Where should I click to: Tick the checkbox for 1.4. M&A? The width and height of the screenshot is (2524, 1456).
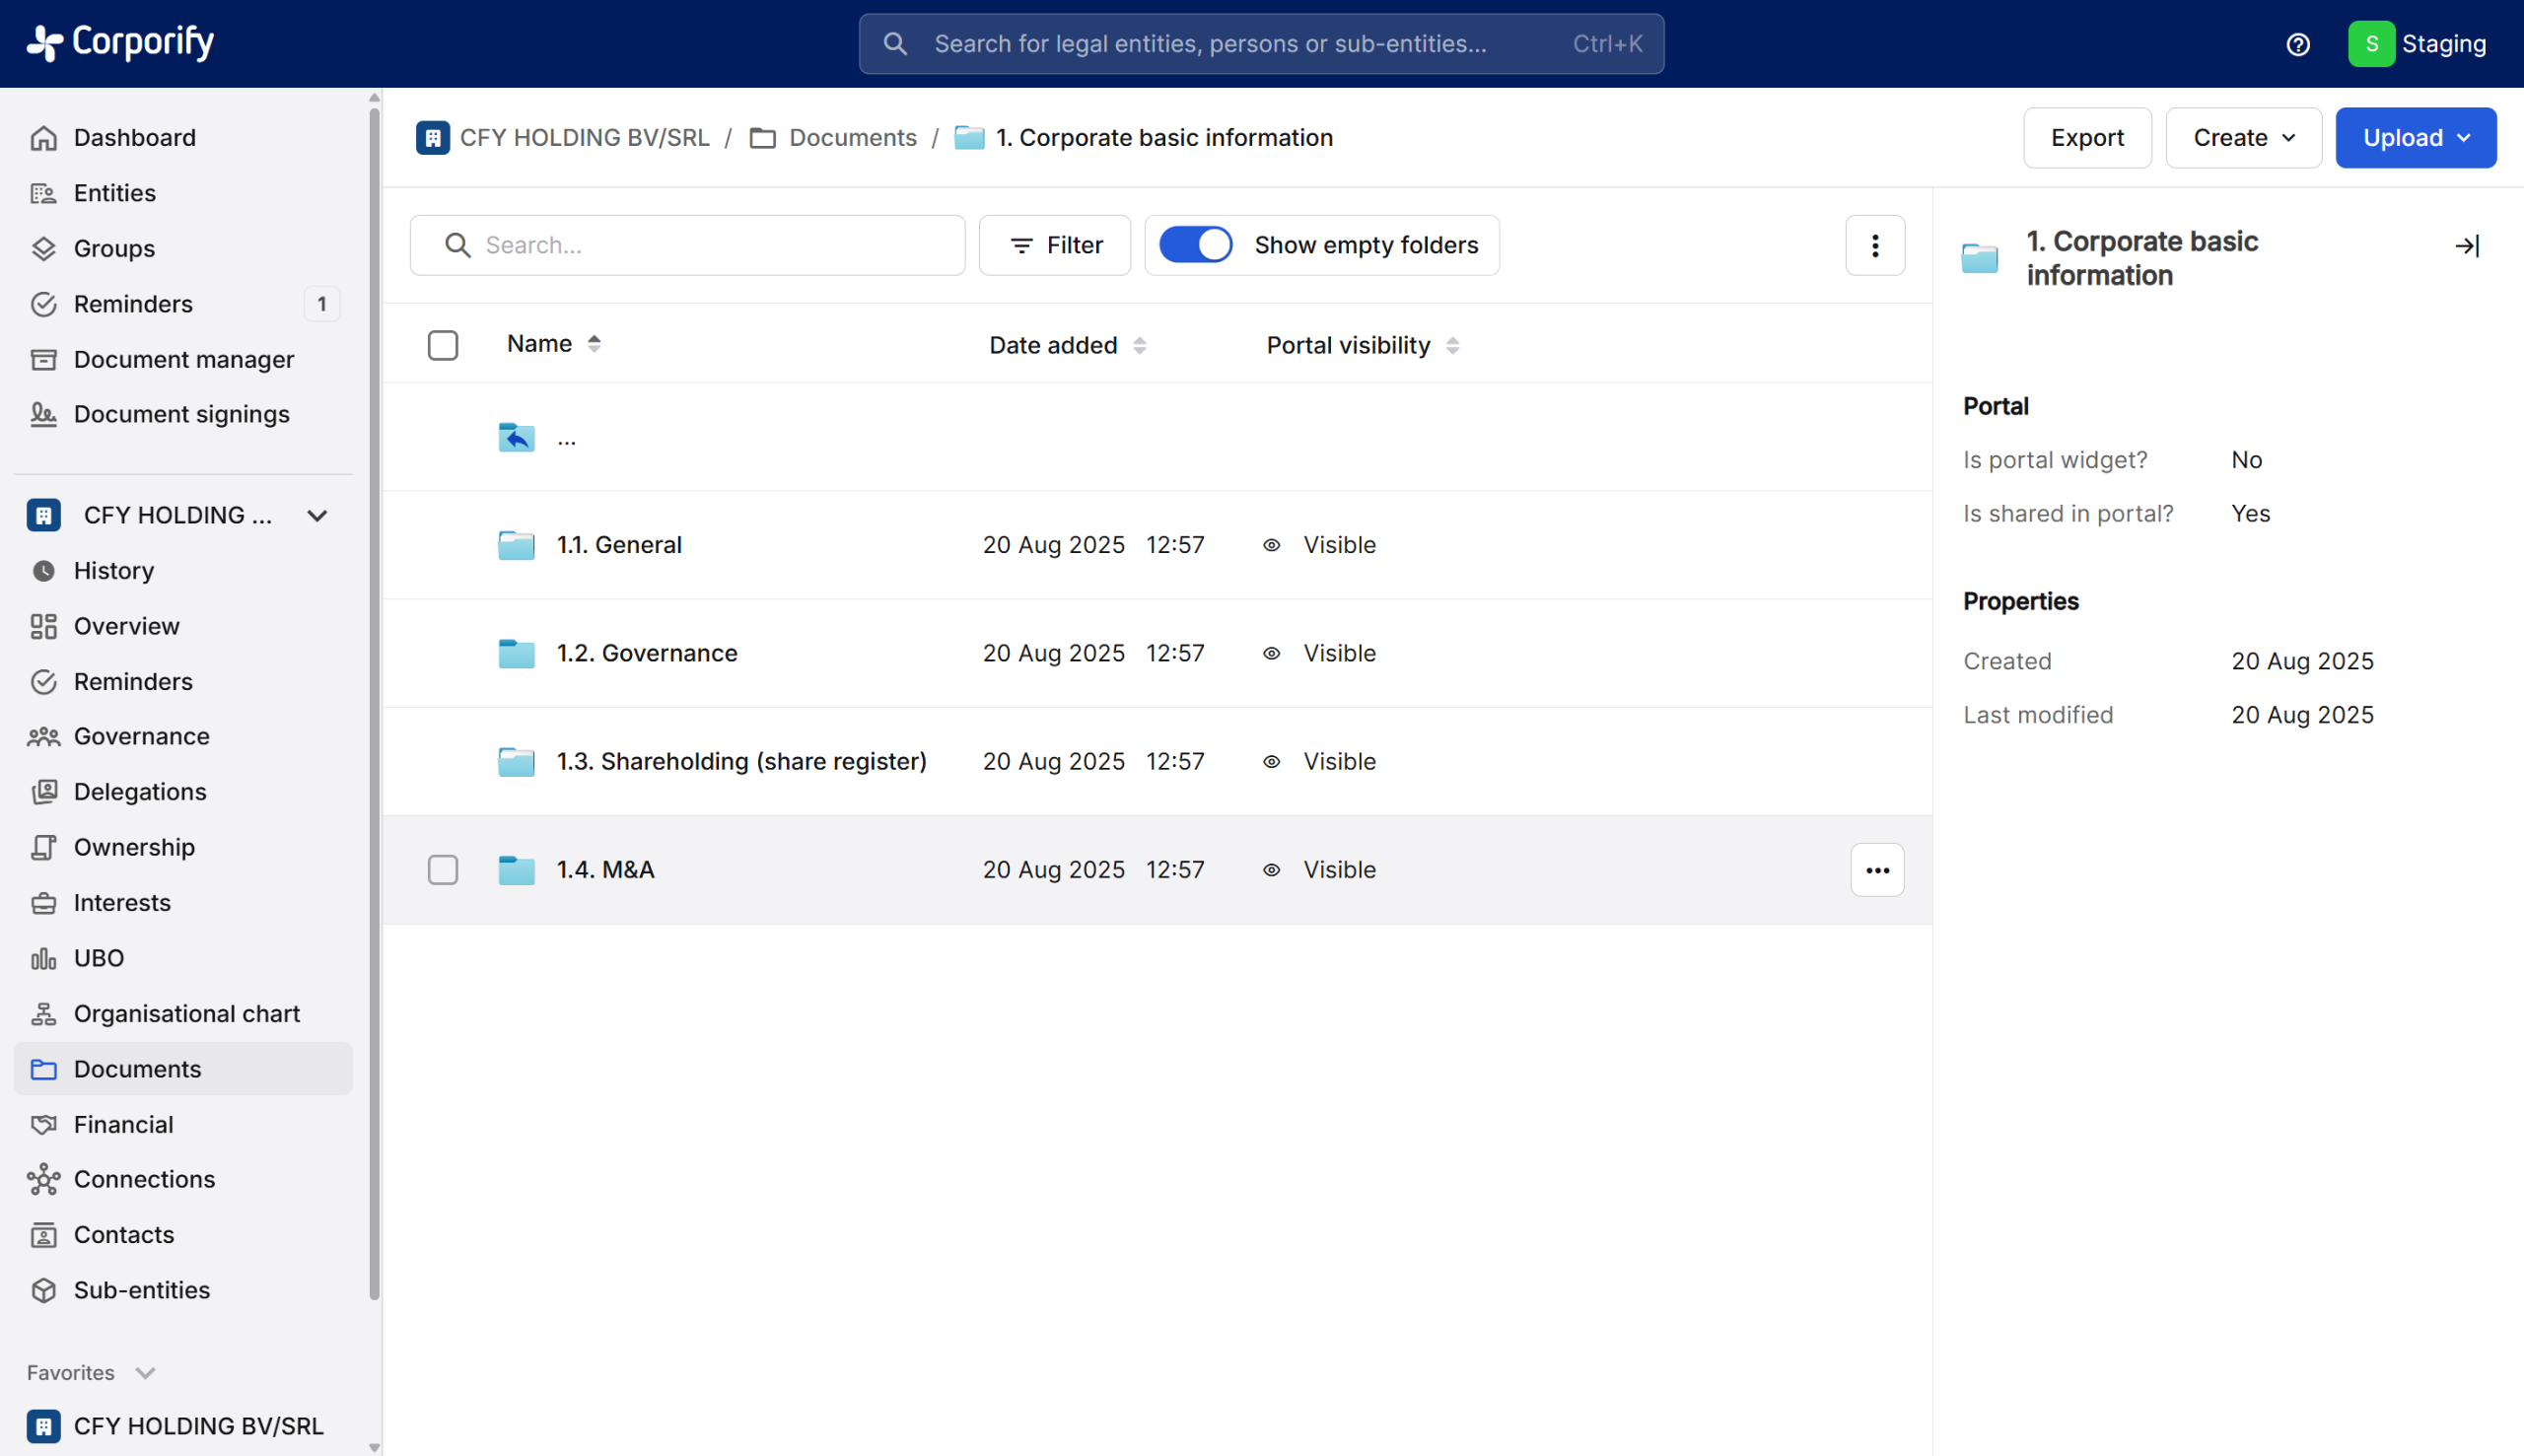(442, 870)
